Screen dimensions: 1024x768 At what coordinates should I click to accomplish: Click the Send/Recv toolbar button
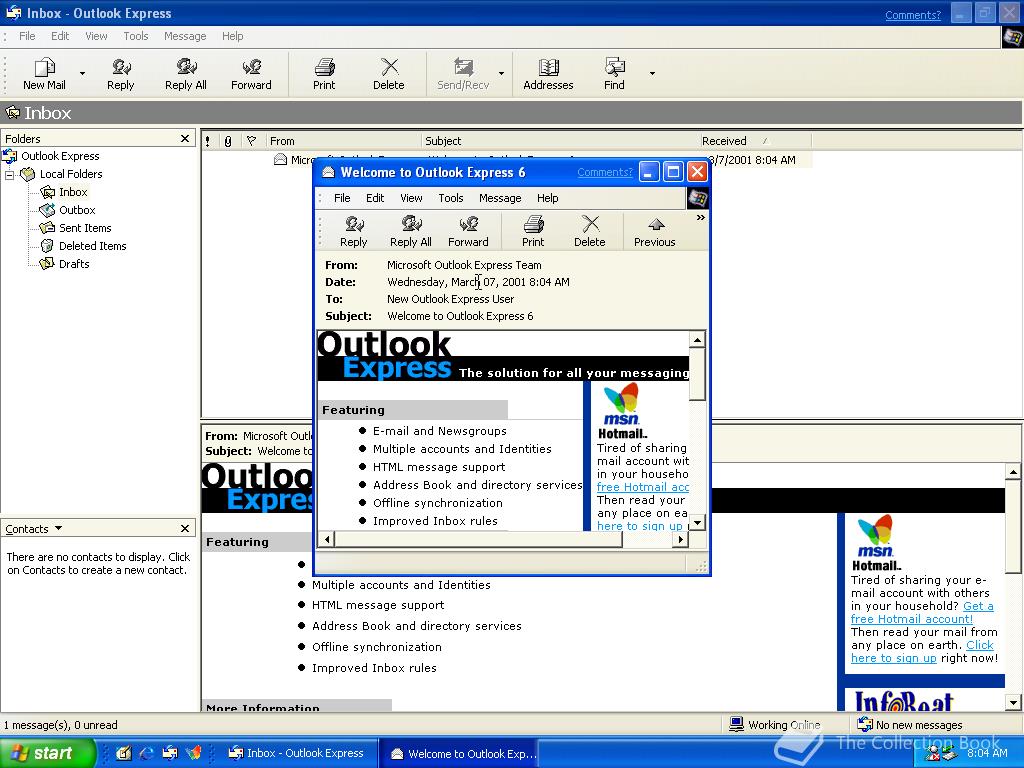[463, 74]
